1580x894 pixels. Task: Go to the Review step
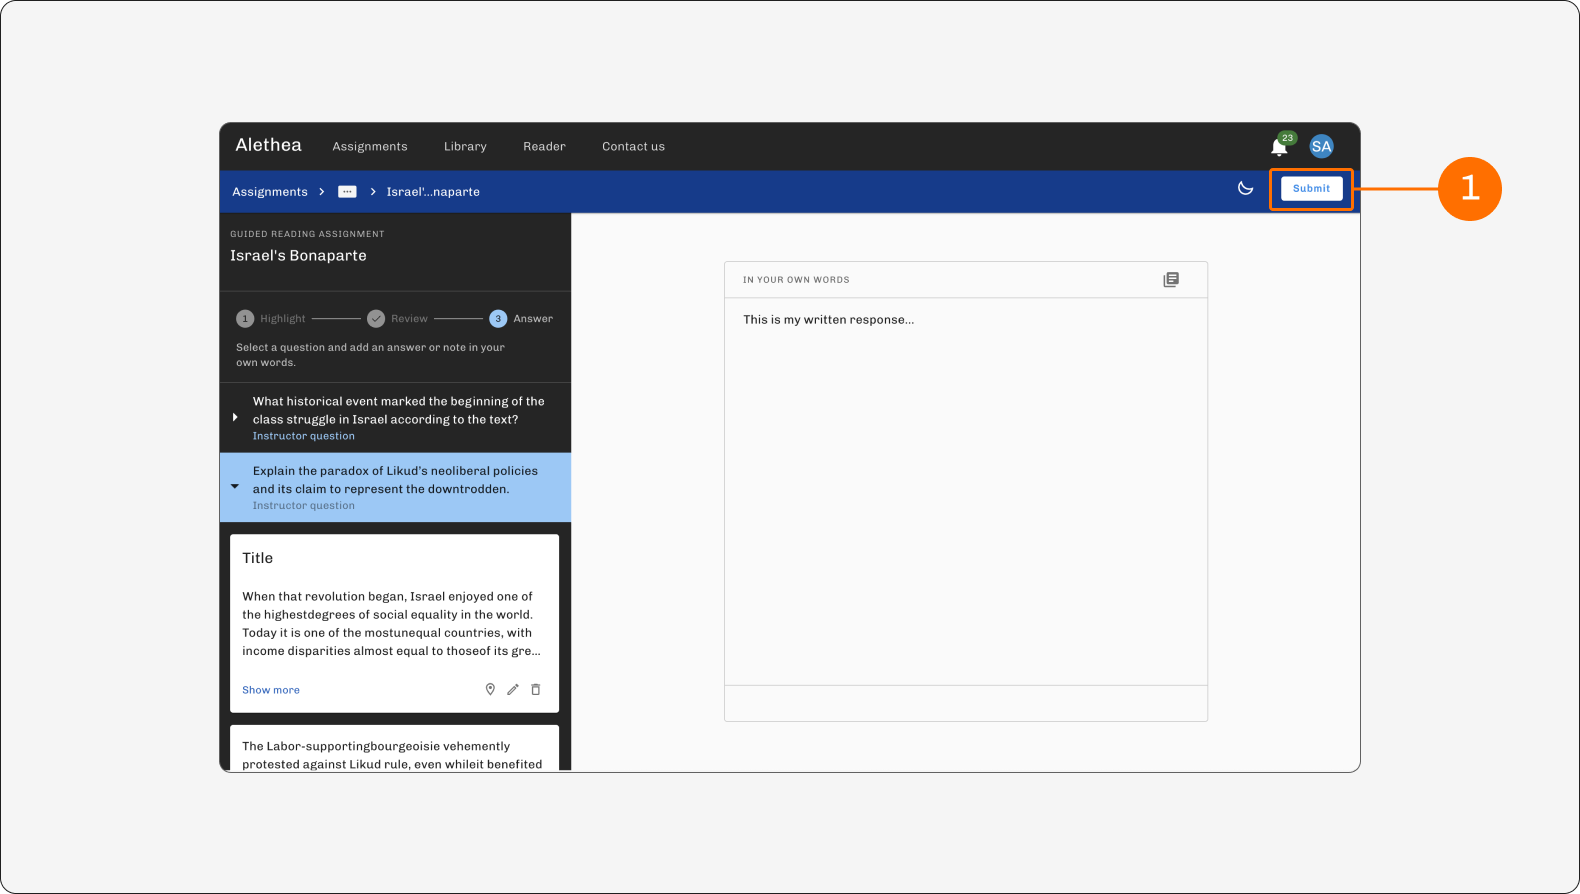click(x=398, y=319)
